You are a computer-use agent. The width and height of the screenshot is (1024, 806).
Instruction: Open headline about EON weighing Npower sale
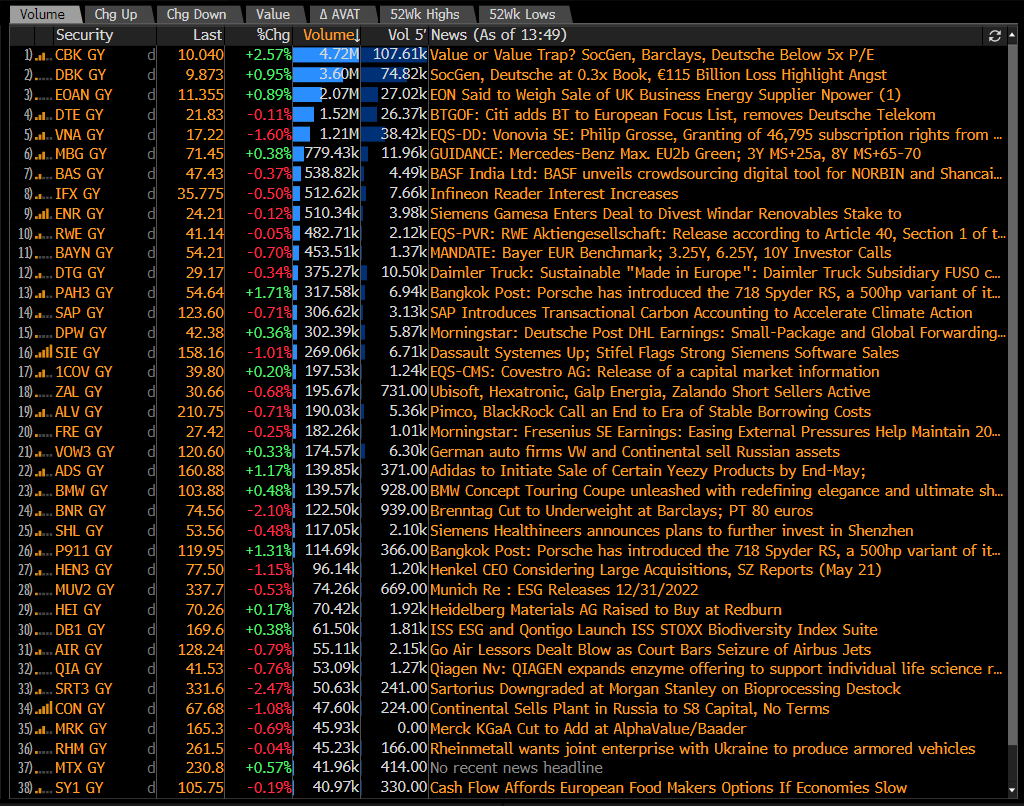665,95
